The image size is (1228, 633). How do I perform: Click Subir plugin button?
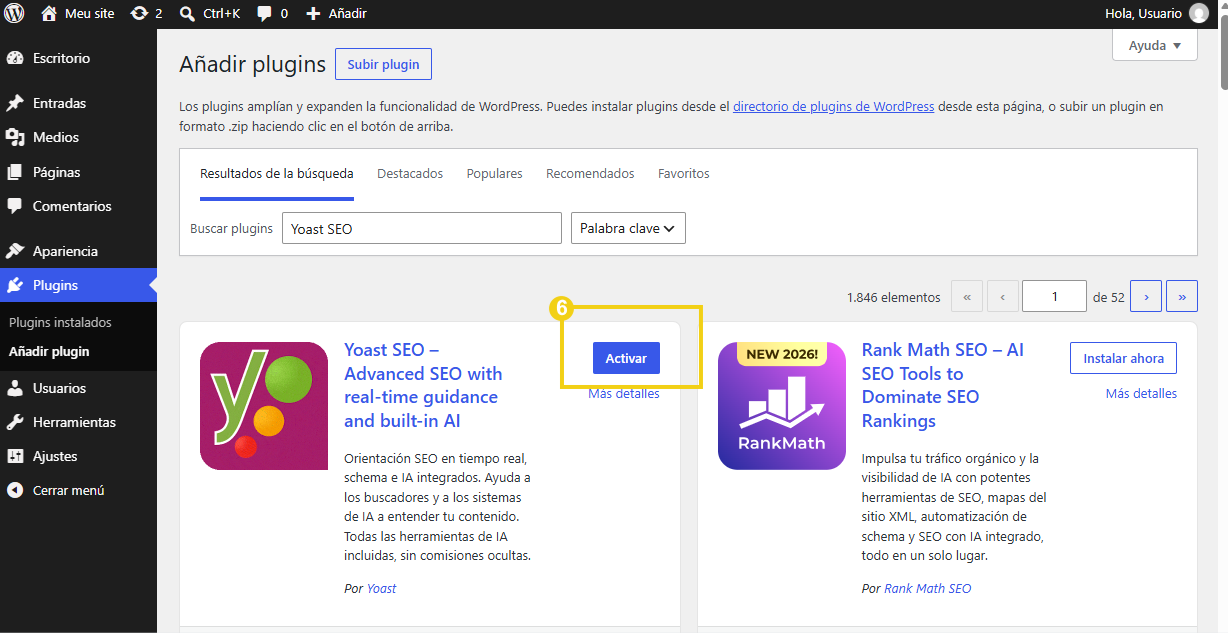point(383,64)
